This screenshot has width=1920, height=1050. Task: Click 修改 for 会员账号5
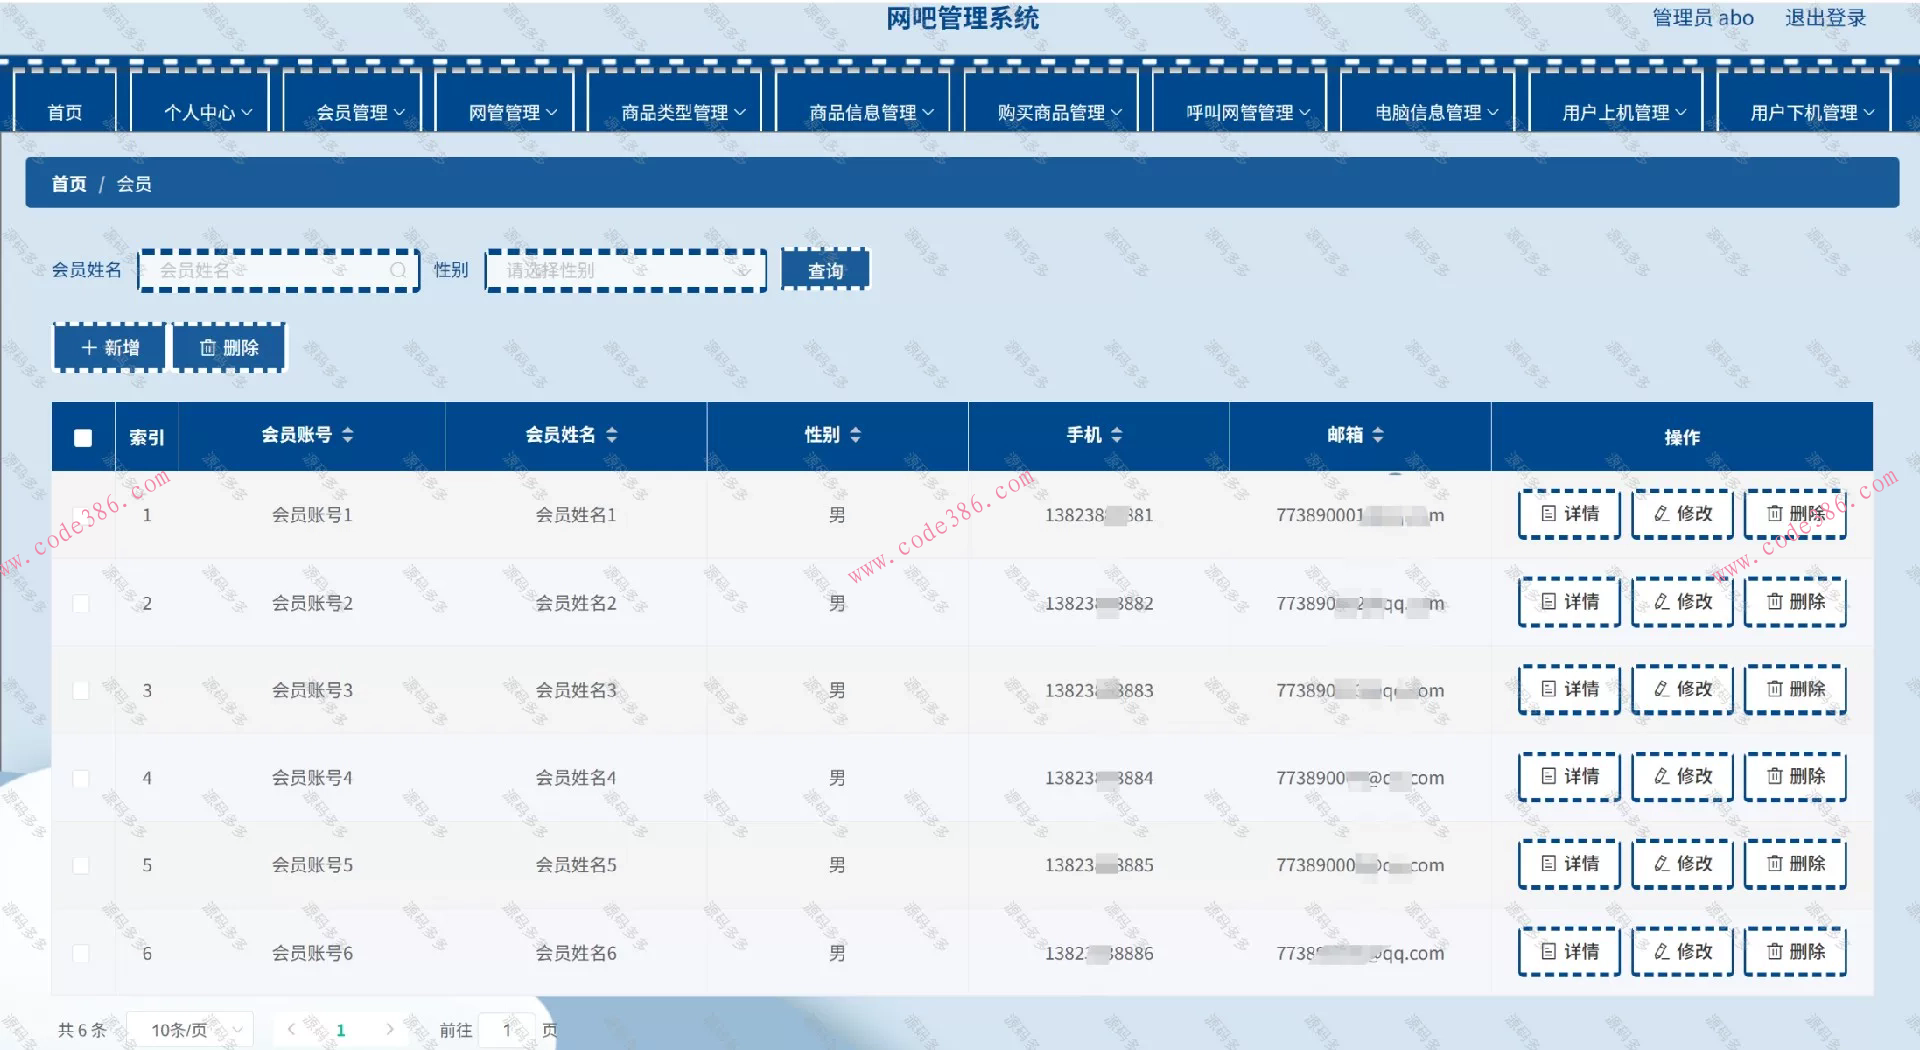[1682, 864]
